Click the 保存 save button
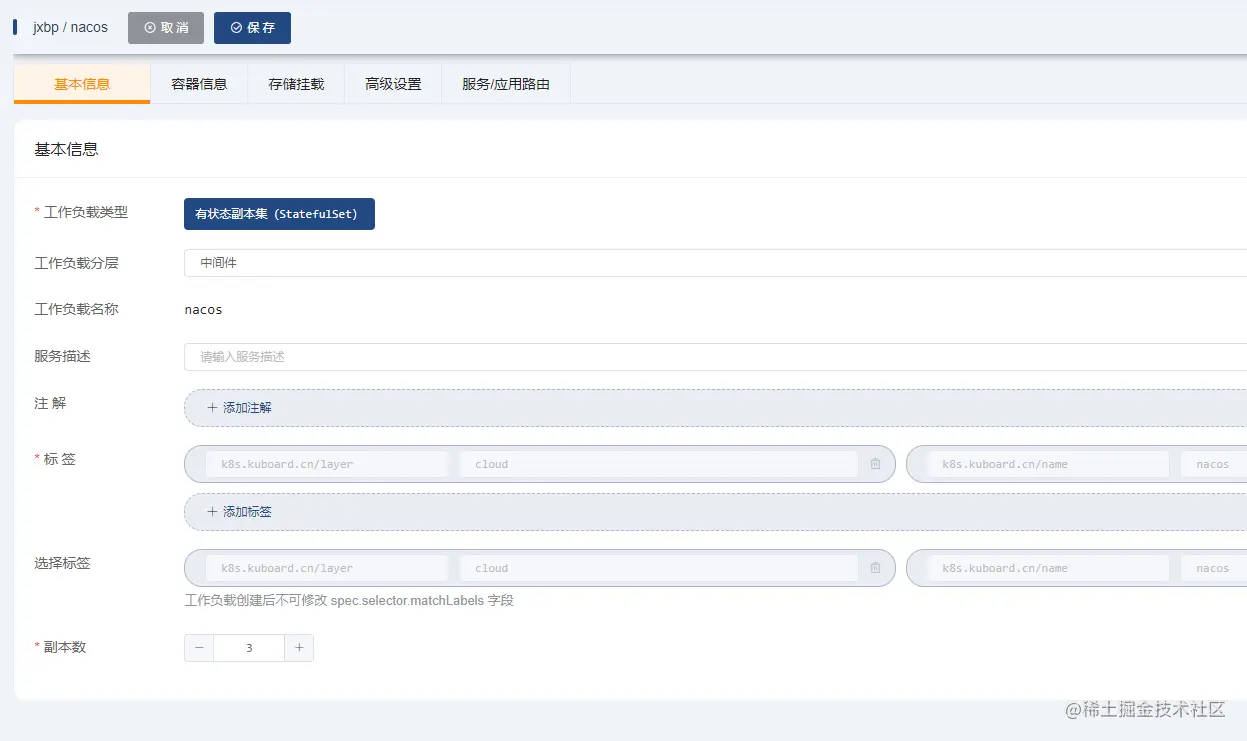 coord(252,28)
